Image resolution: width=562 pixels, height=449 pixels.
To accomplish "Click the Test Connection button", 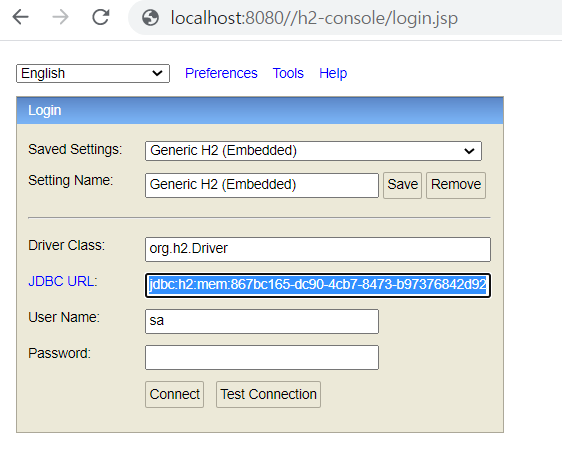I will tap(268, 395).
